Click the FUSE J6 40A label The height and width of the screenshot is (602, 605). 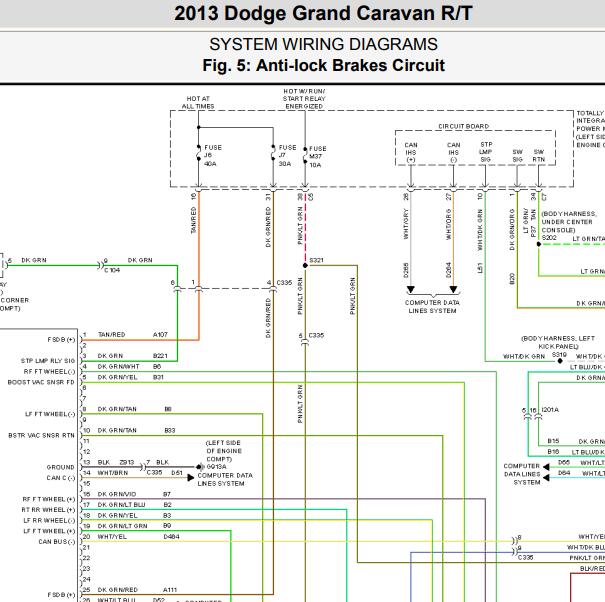click(x=213, y=156)
